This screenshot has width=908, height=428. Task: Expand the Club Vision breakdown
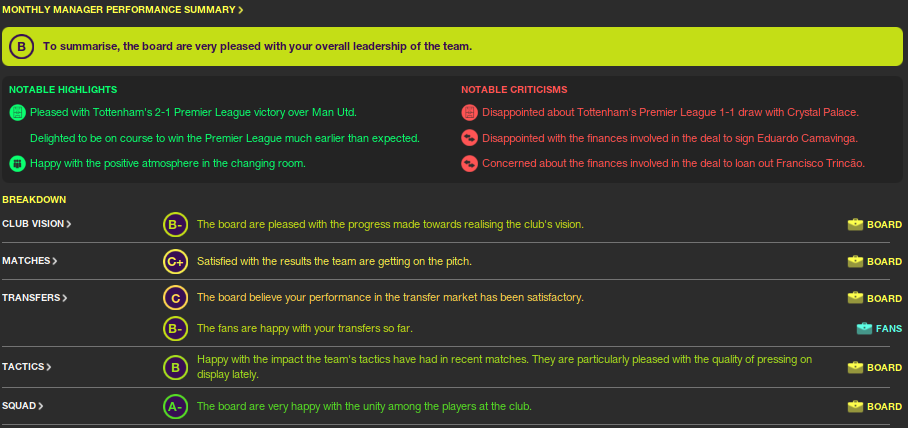coord(37,224)
